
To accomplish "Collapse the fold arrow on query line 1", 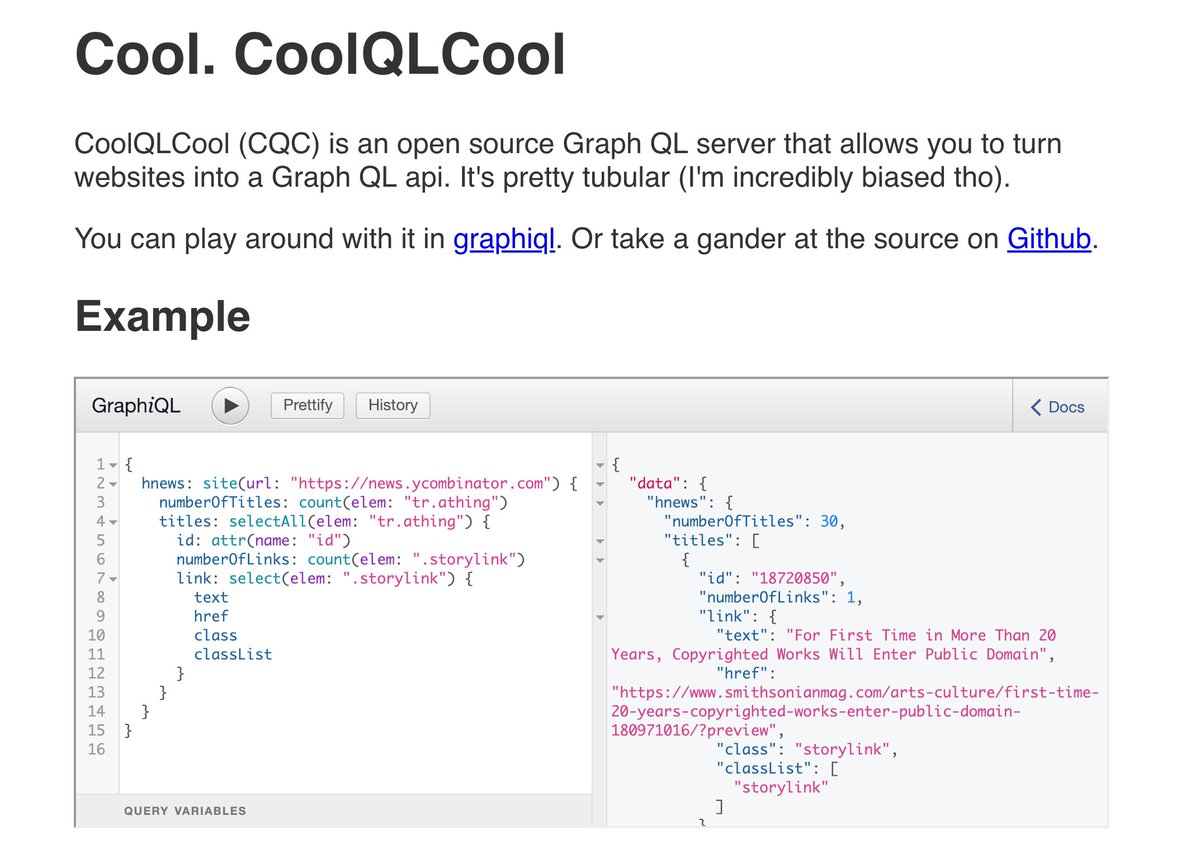I will pos(112,465).
